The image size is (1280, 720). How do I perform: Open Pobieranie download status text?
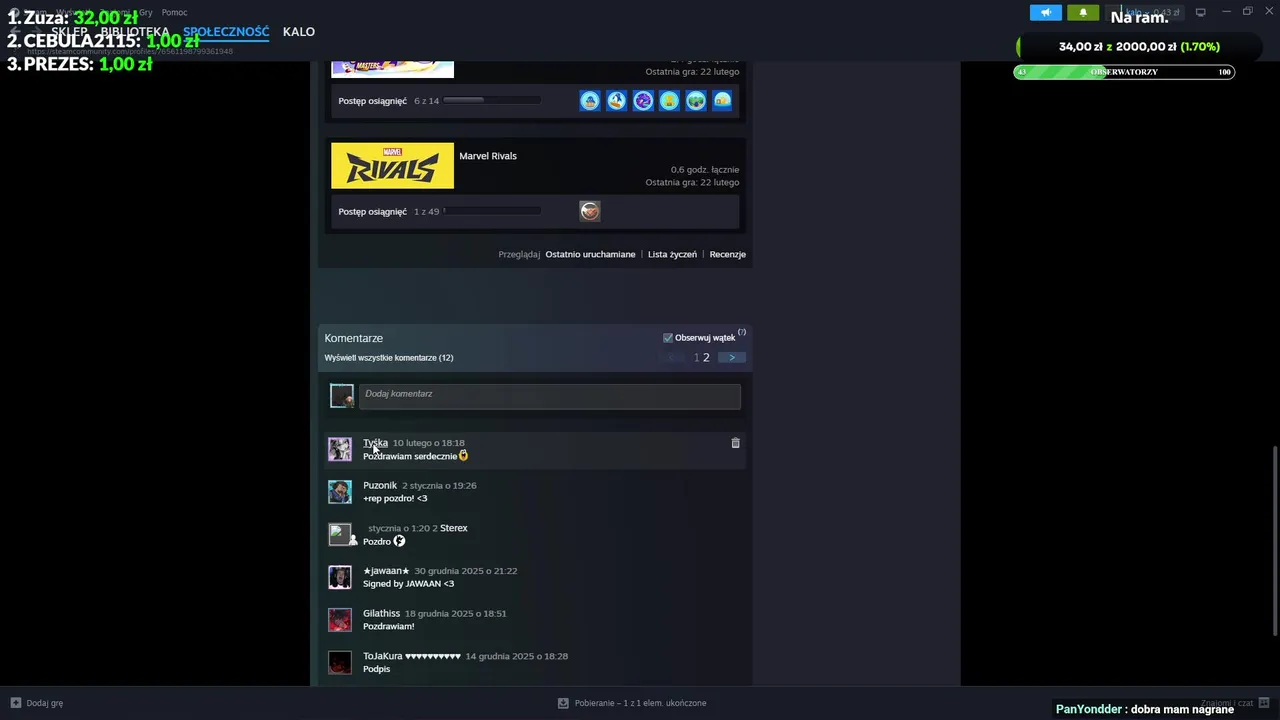pos(640,703)
